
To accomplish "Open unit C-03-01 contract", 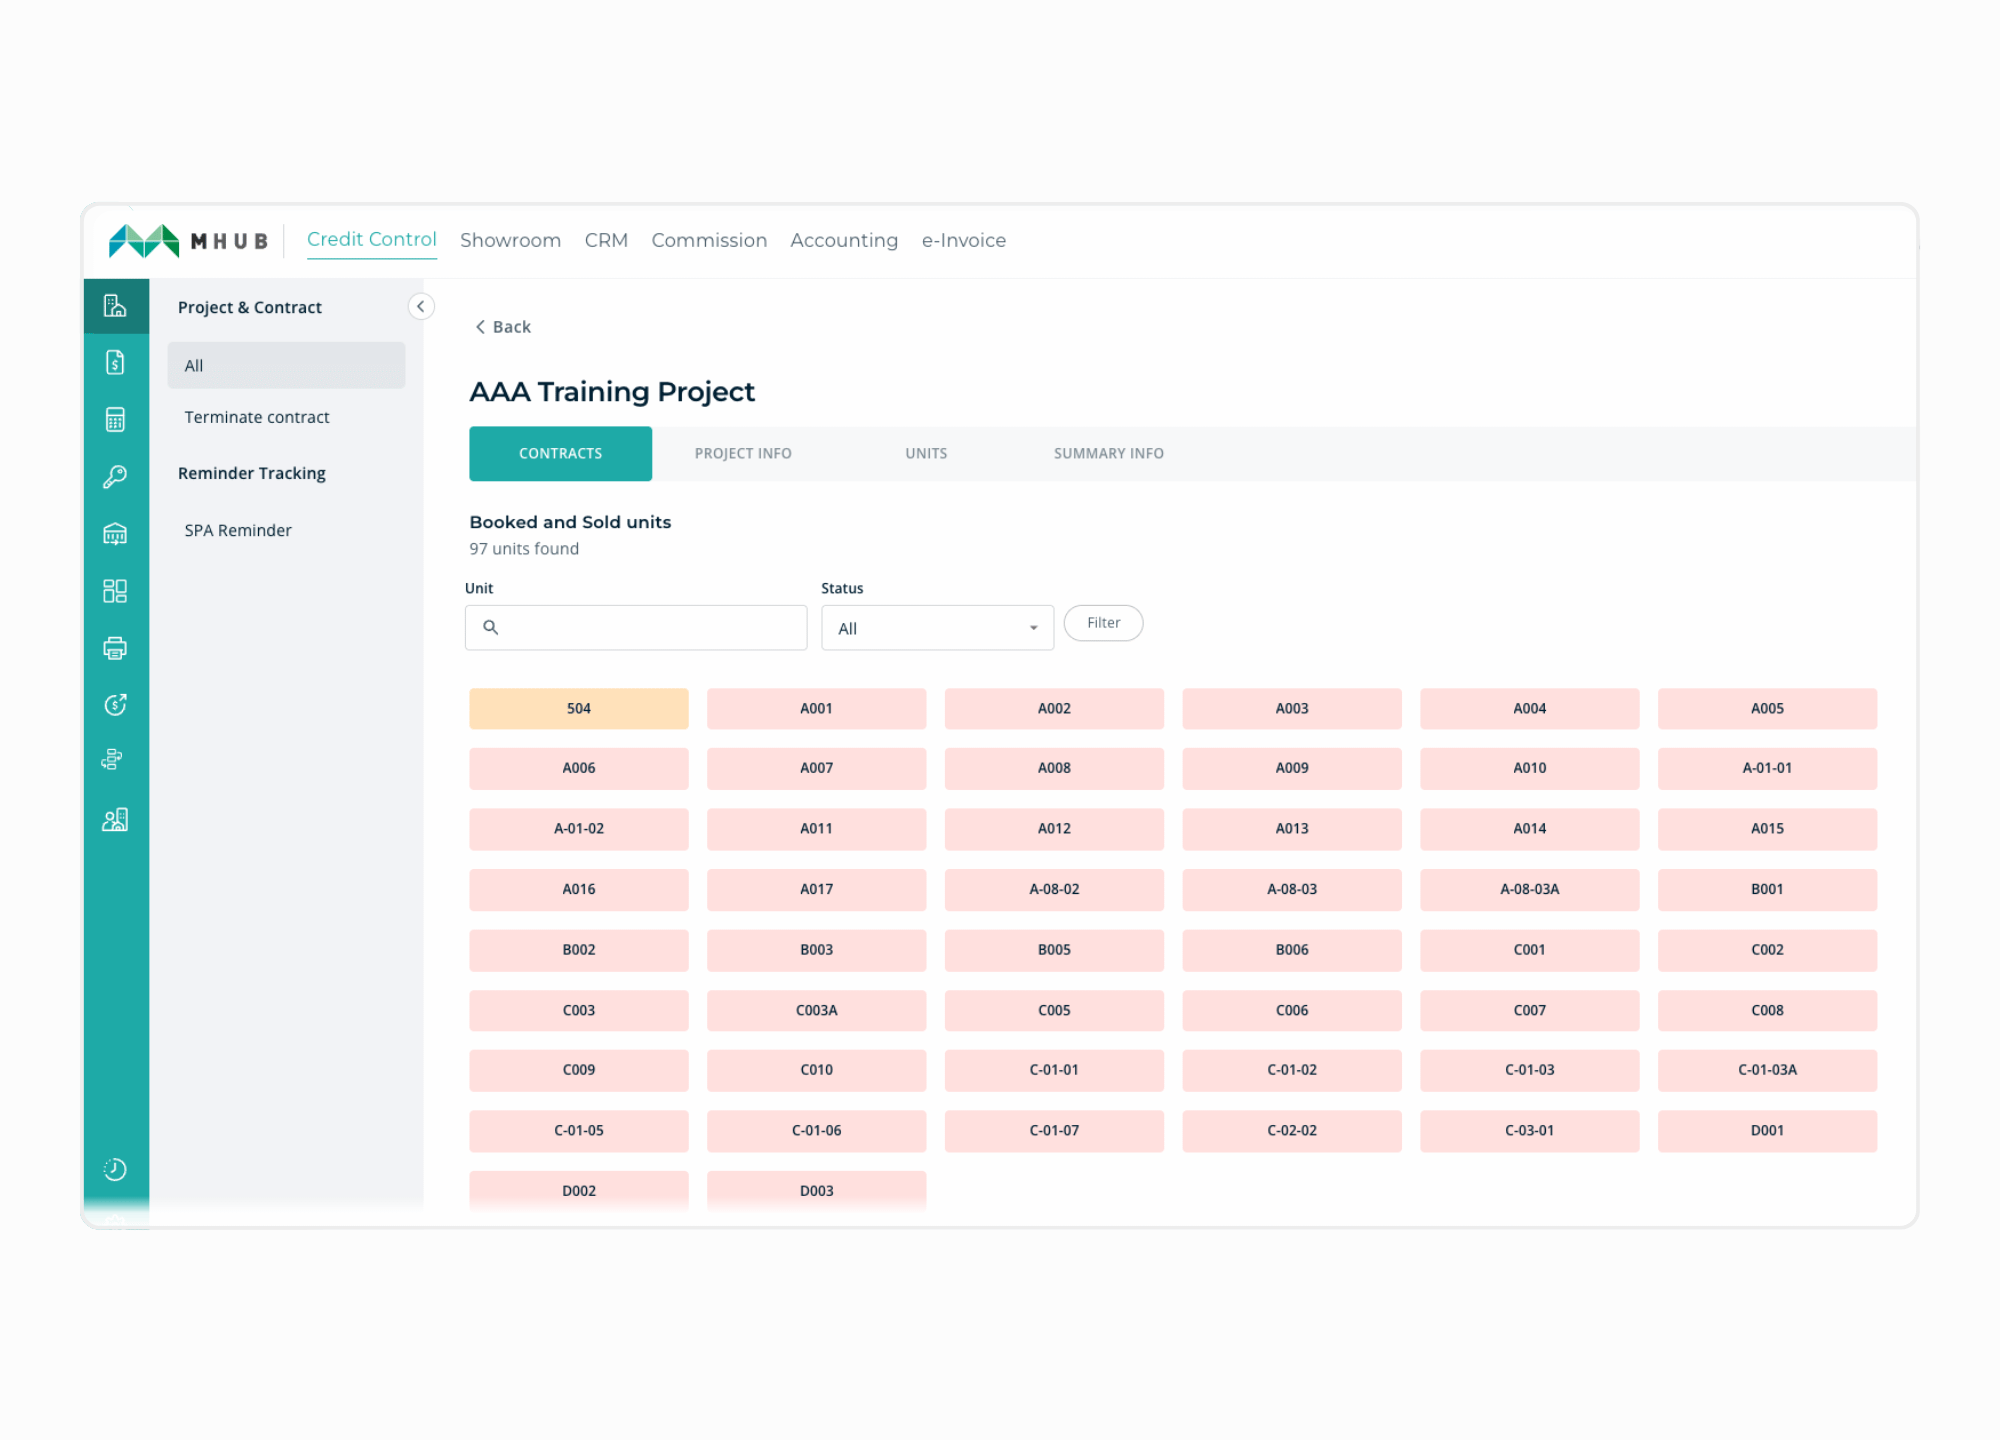I will tap(1529, 1131).
